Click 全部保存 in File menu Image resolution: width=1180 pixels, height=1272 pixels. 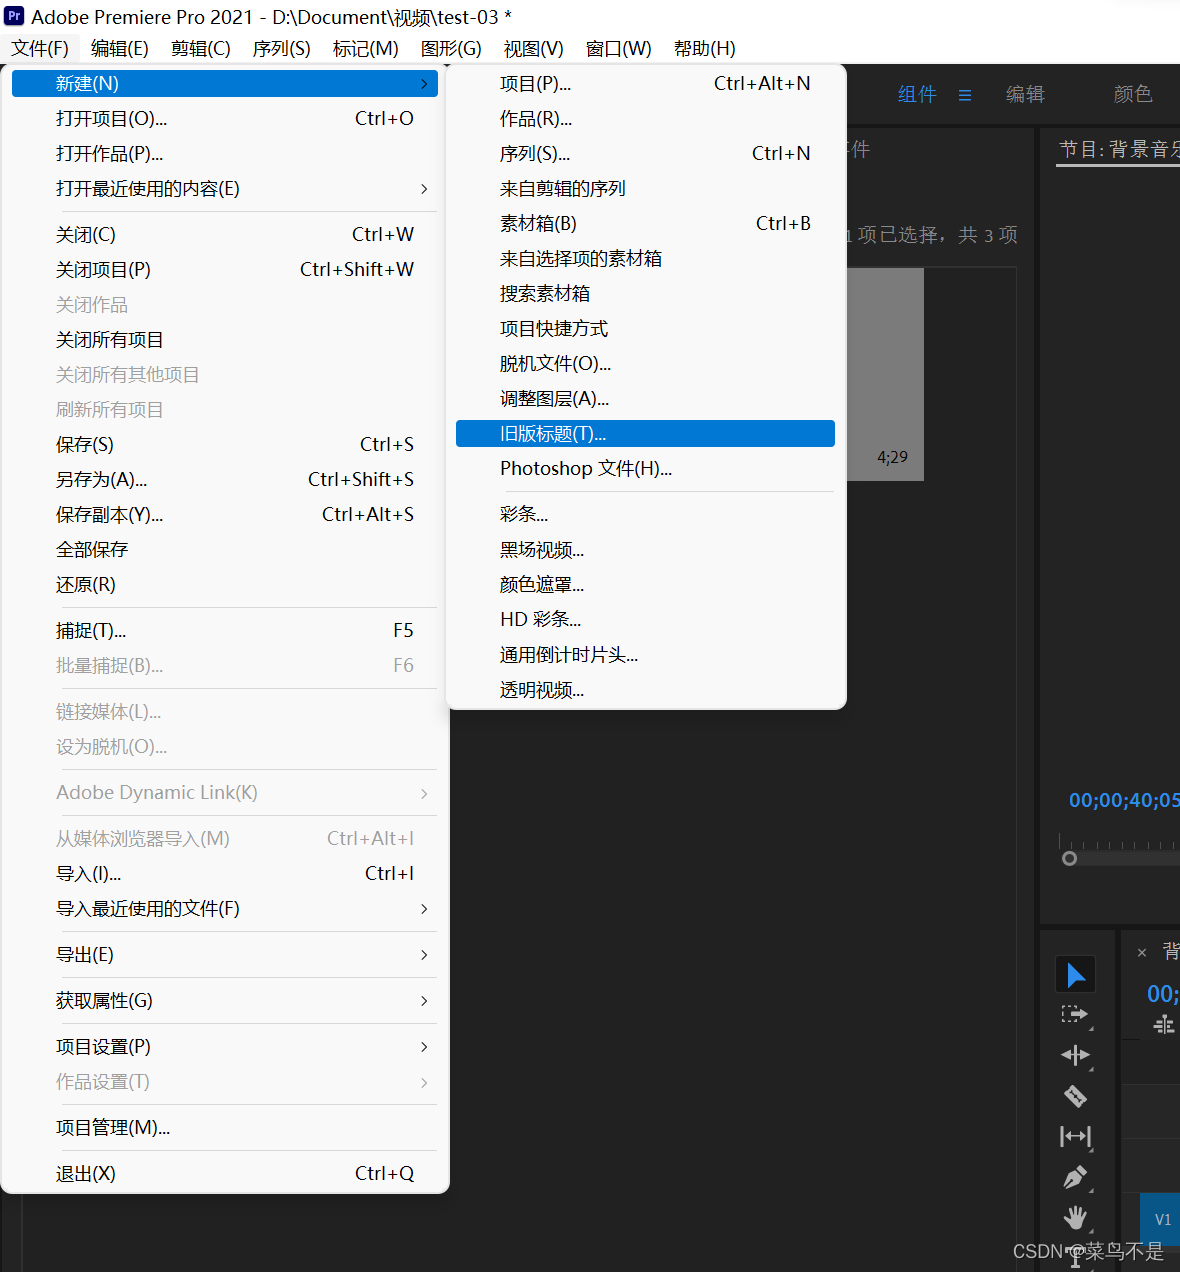pos(225,550)
